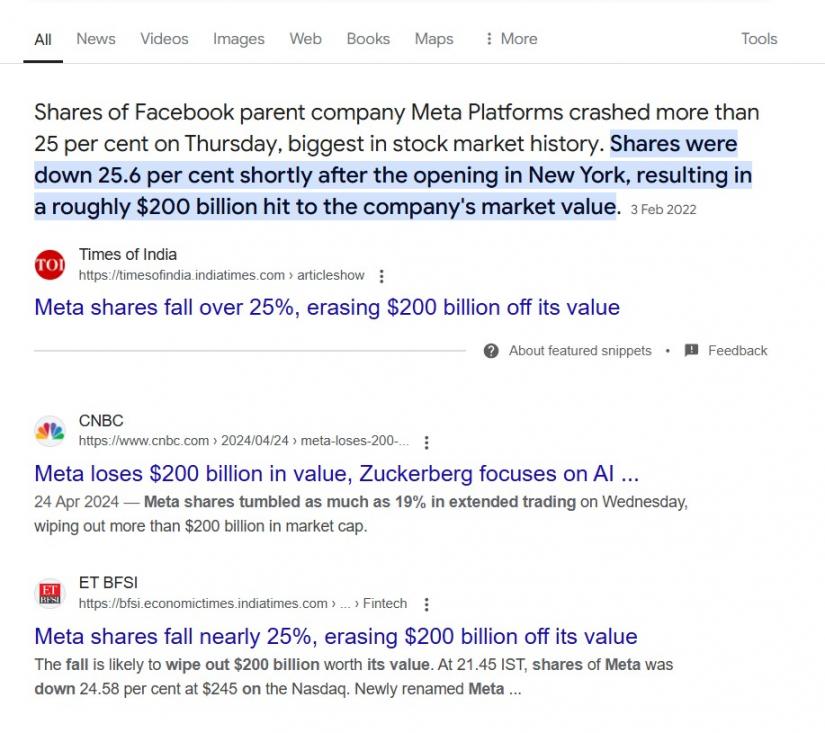Switch to the News tab
The image size is (825, 733).
pyautogui.click(x=96, y=39)
